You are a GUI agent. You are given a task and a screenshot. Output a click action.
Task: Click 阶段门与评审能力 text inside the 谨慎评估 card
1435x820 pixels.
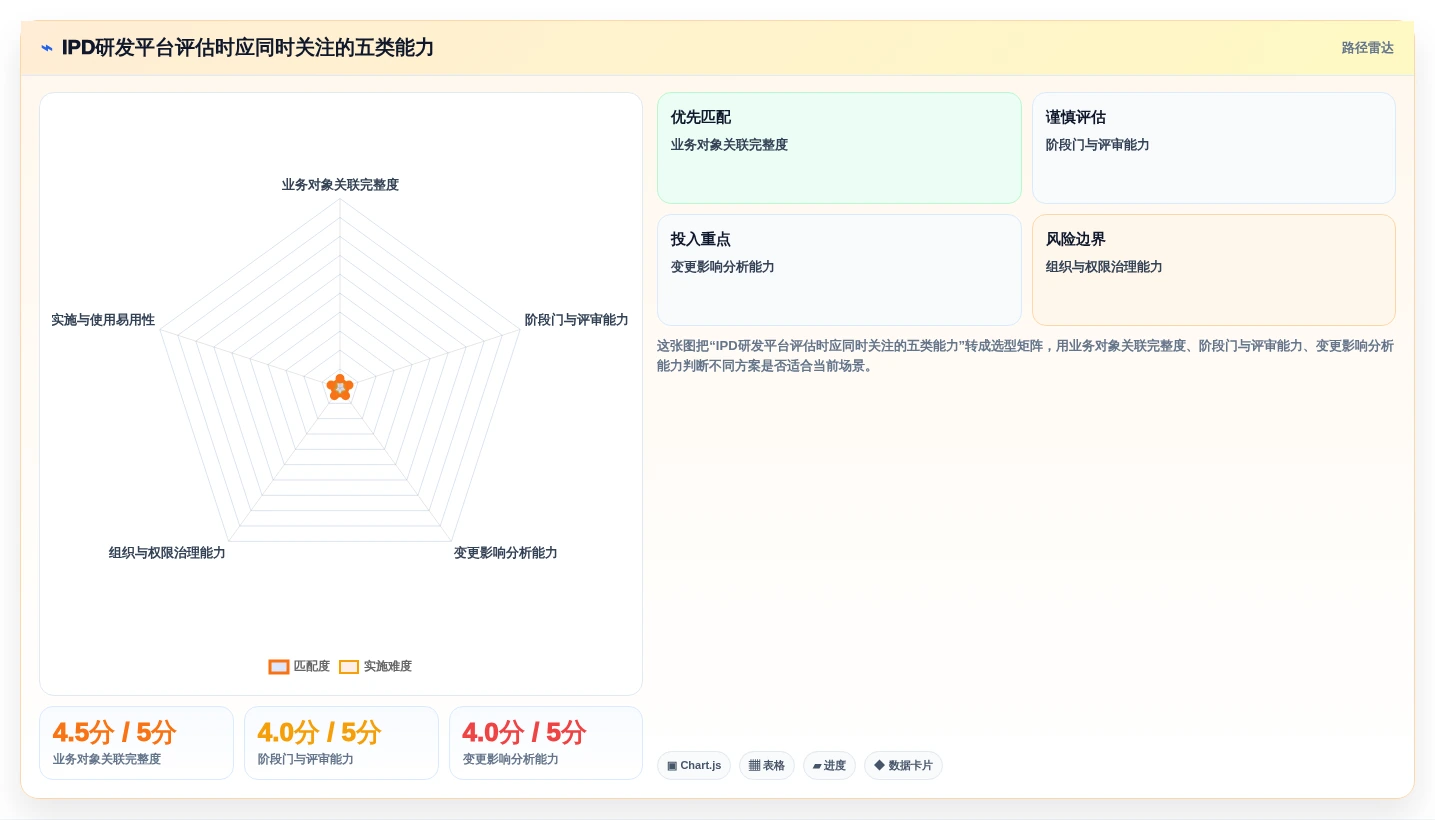[1097, 145]
